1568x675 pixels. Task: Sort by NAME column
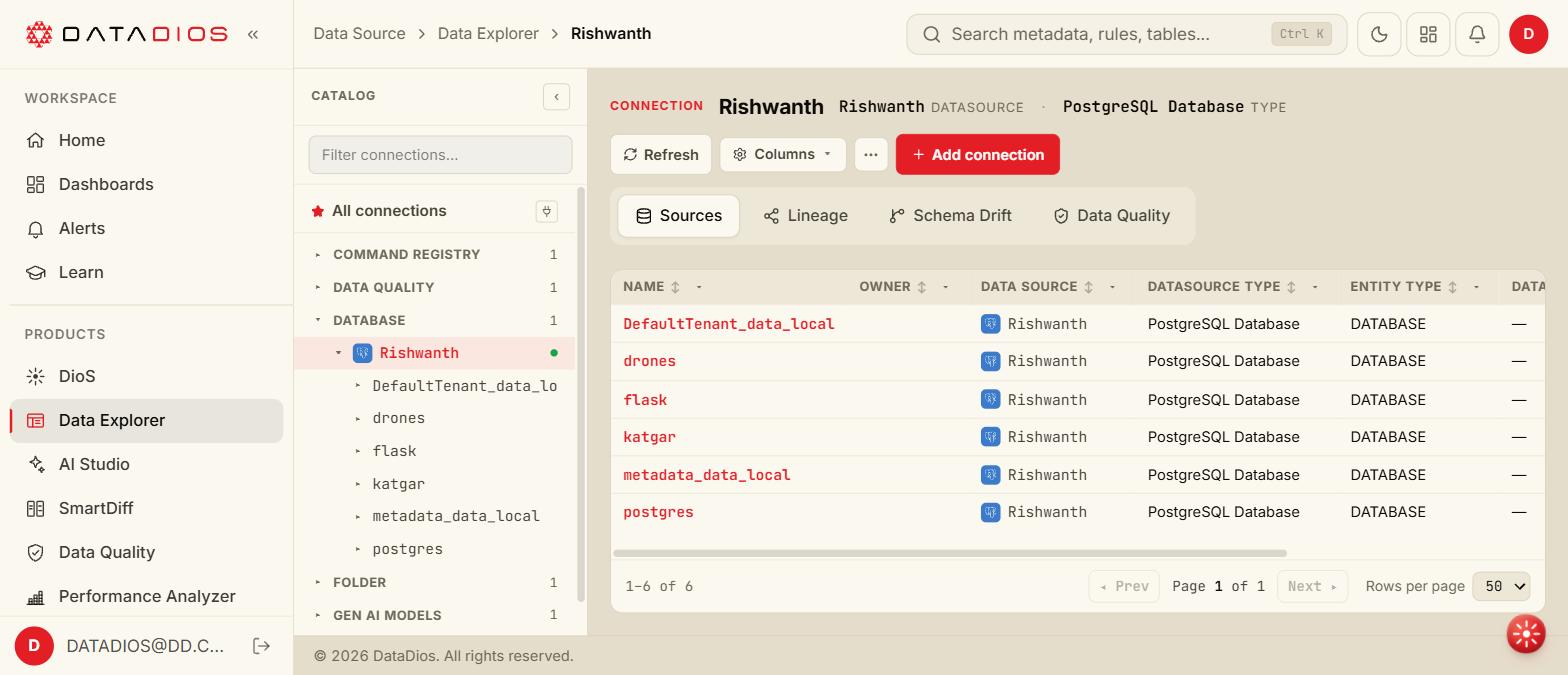(x=675, y=287)
